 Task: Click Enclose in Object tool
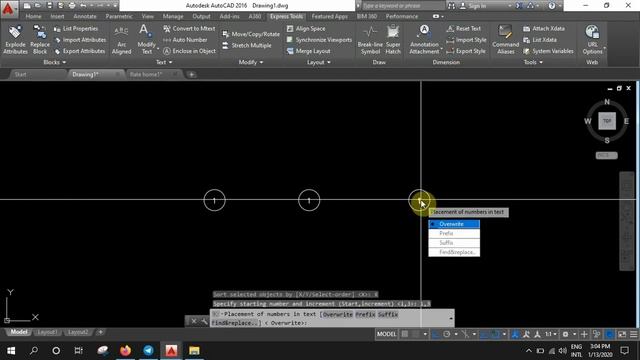pyautogui.click(x=189, y=51)
